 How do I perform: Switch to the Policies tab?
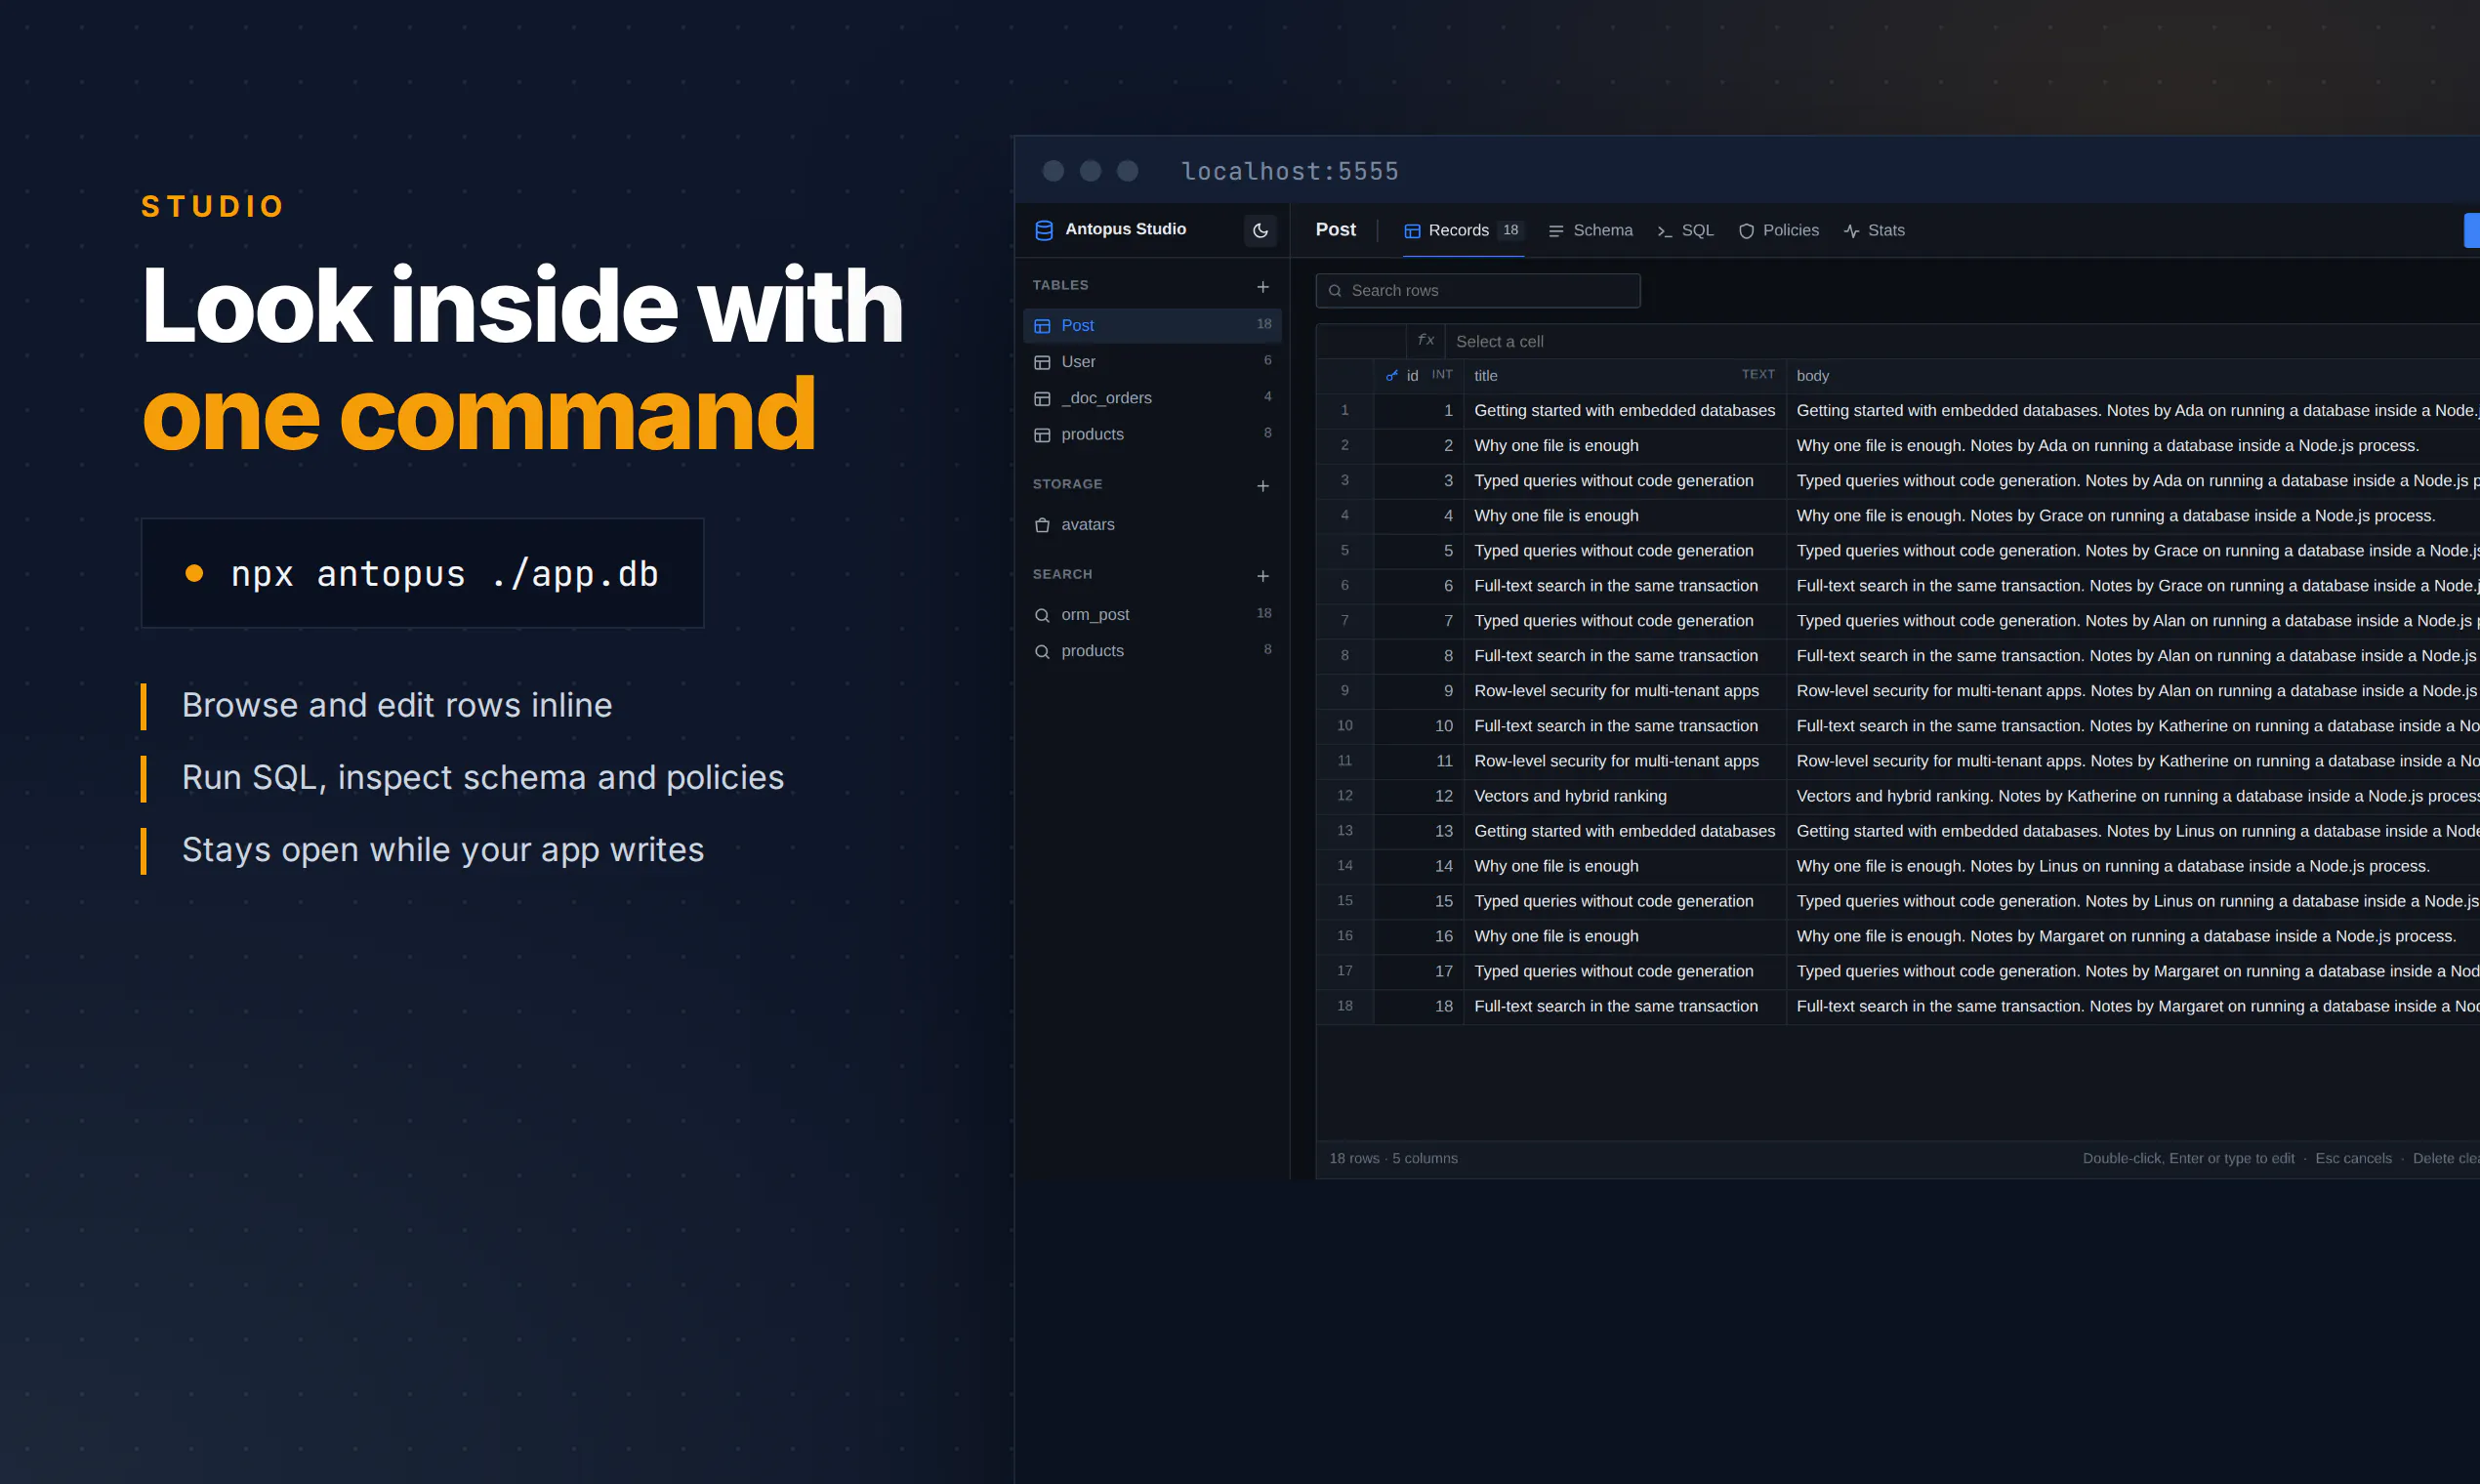click(x=1778, y=230)
